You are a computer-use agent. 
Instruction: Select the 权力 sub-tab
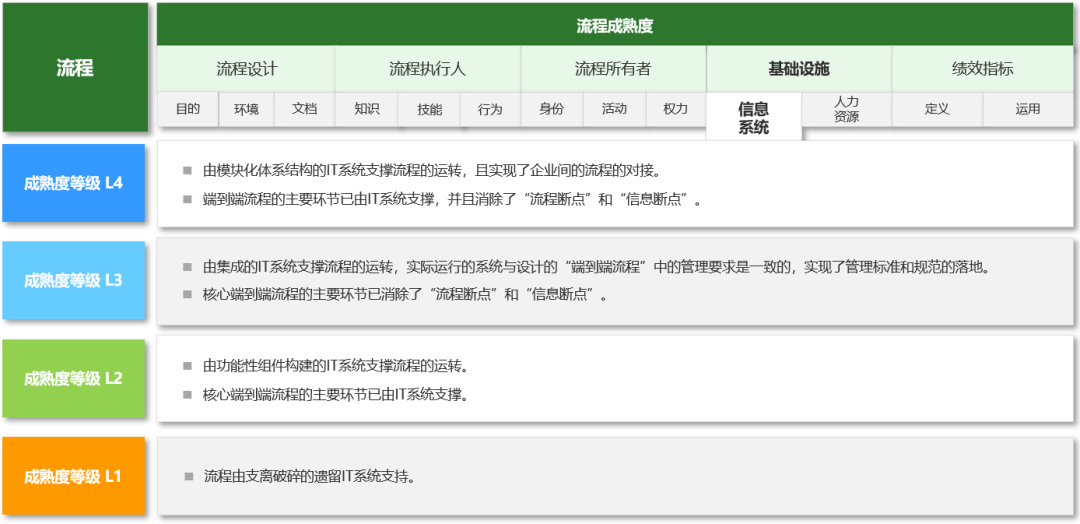coord(676,109)
